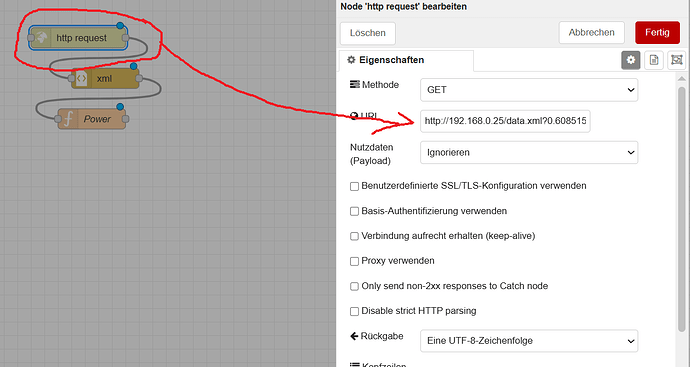Click the red Fertig button

(x=657, y=33)
